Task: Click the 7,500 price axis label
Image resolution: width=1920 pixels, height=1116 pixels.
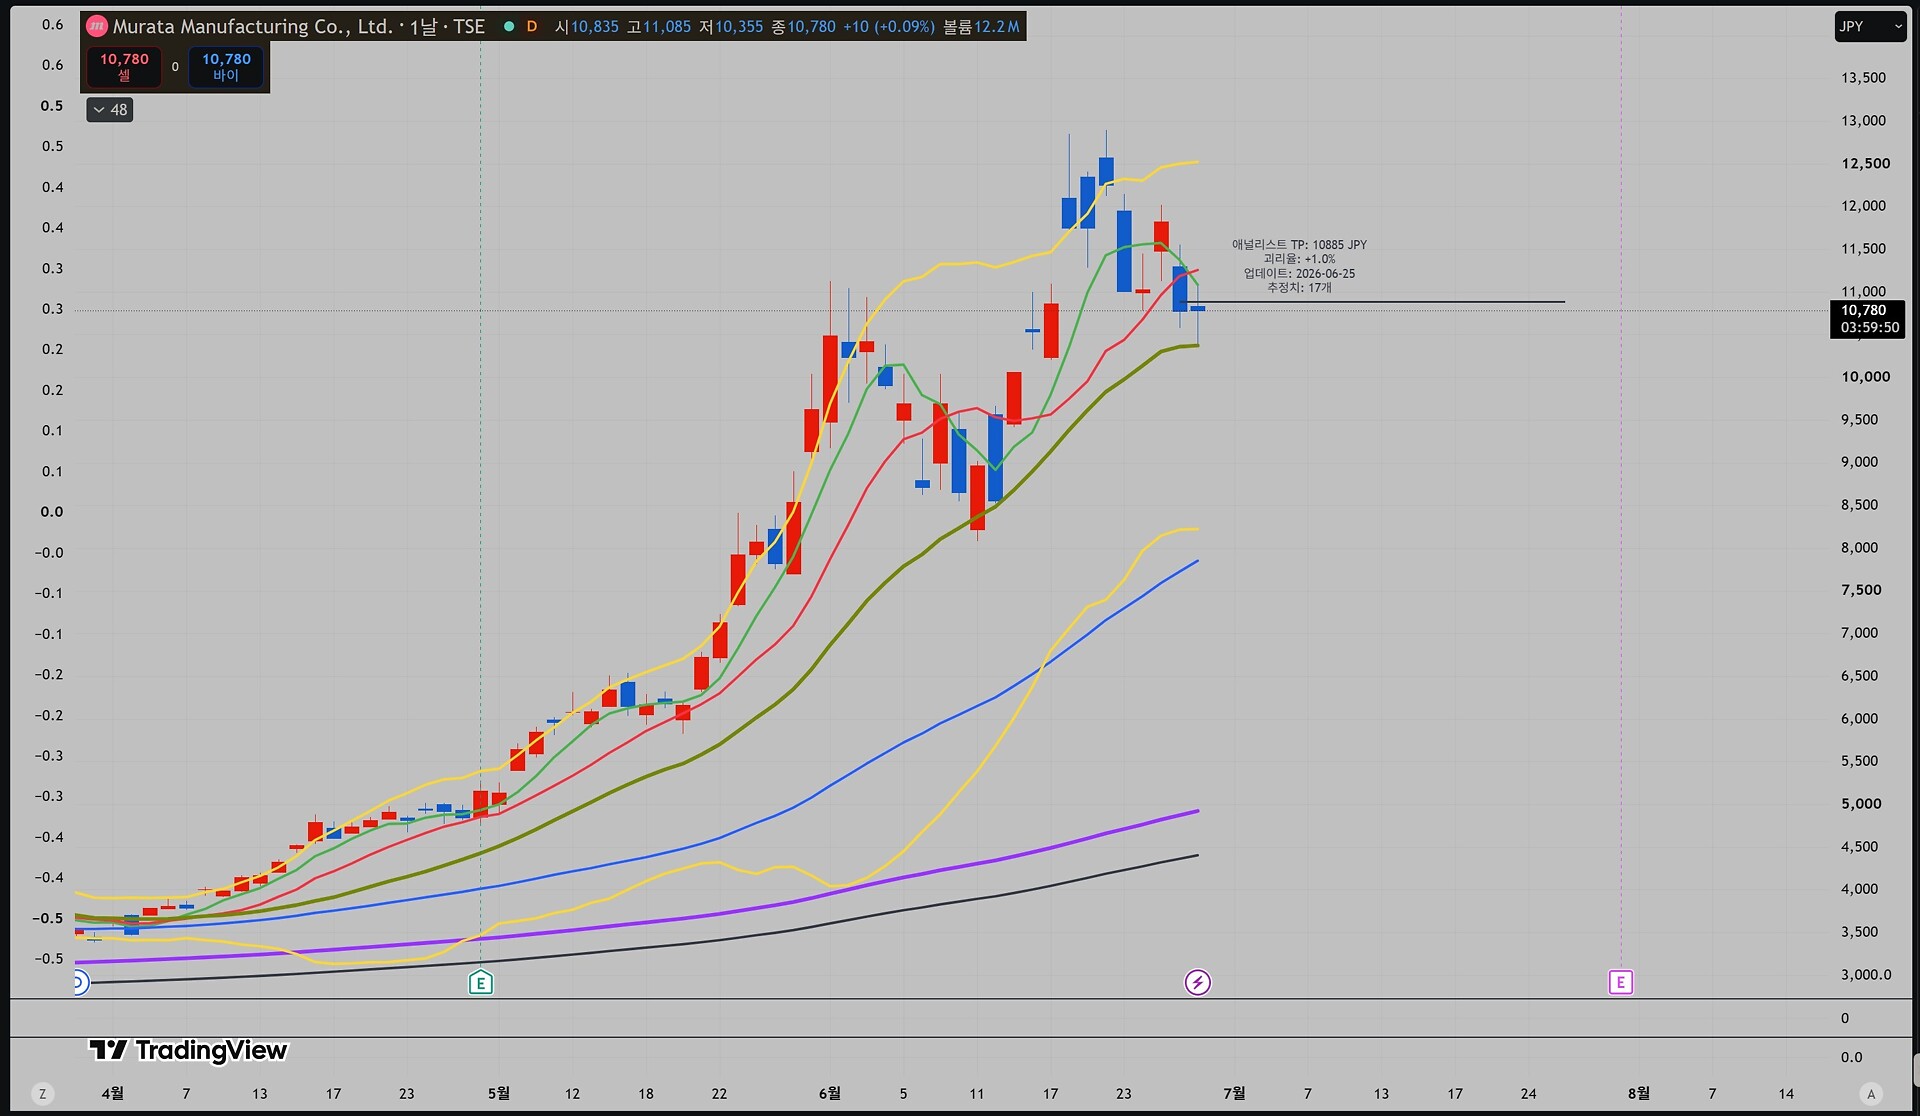Action: [1861, 590]
